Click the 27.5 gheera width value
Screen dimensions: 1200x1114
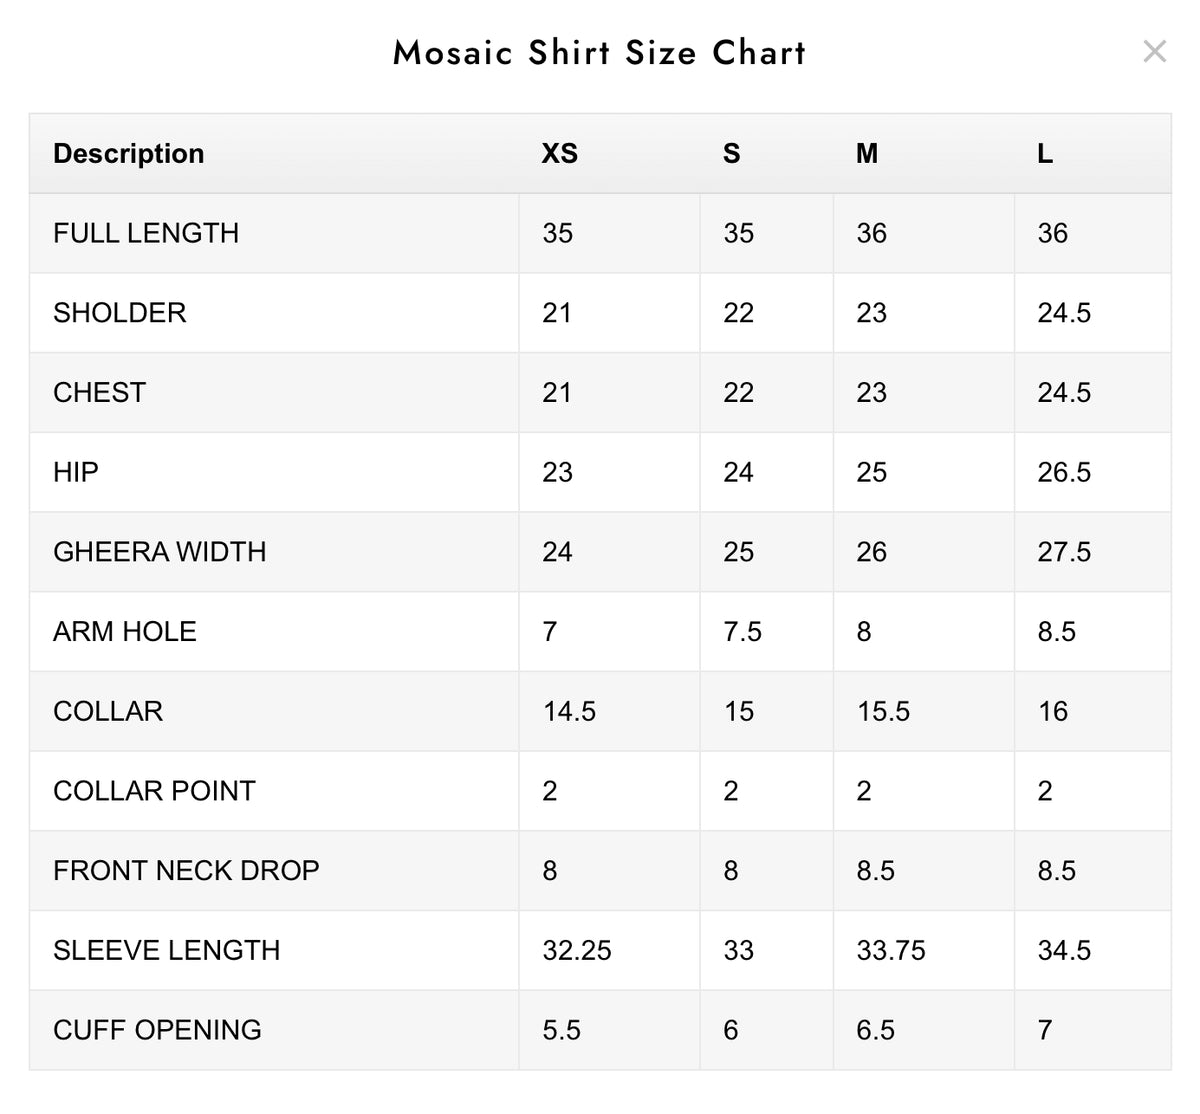[x=1064, y=552]
